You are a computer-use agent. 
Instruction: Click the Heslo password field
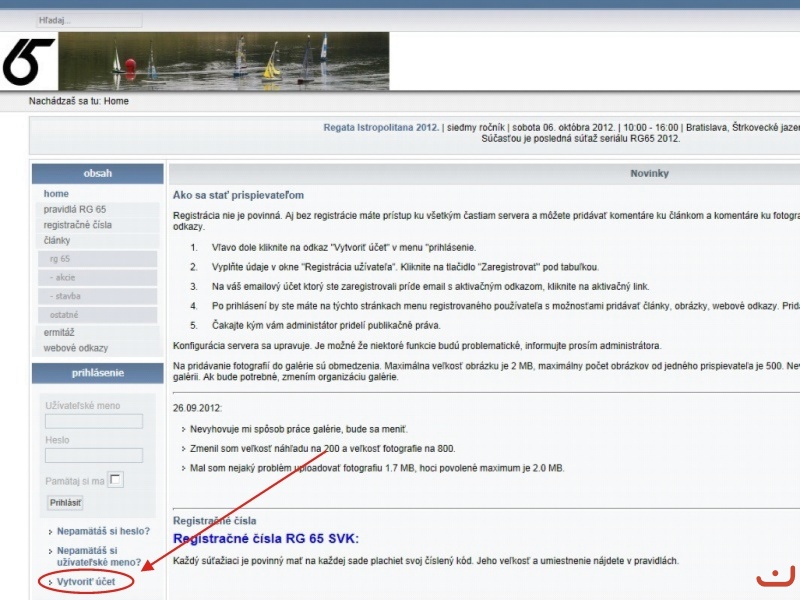pos(94,455)
